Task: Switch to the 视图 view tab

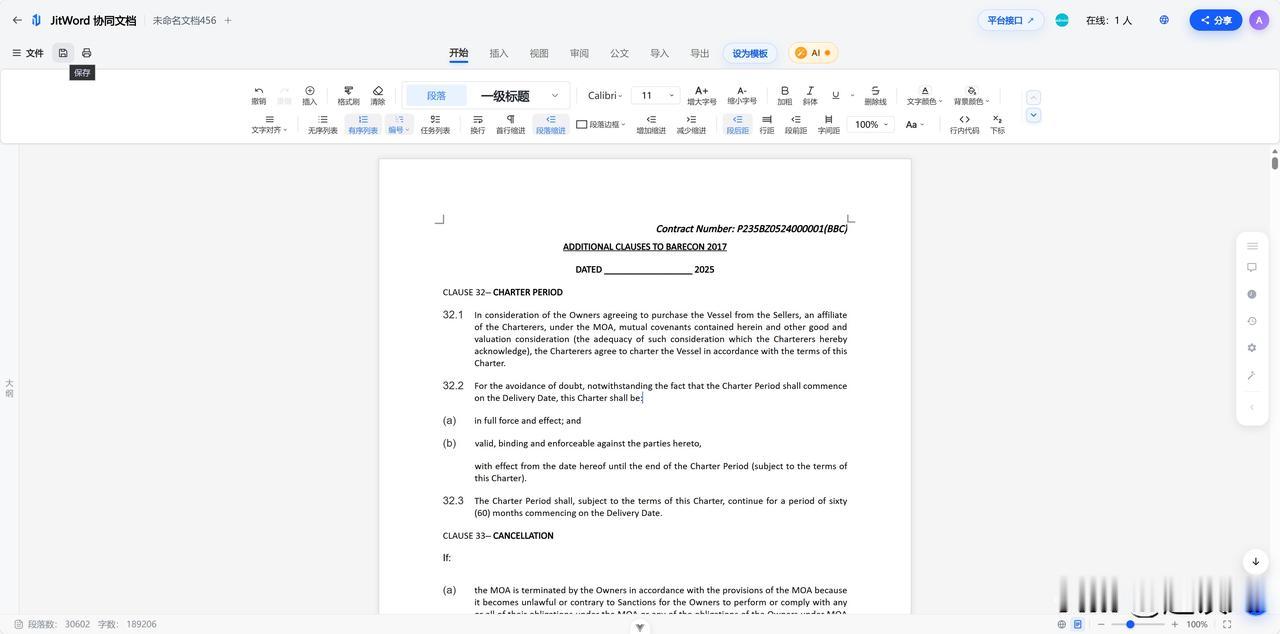Action: click(x=539, y=53)
